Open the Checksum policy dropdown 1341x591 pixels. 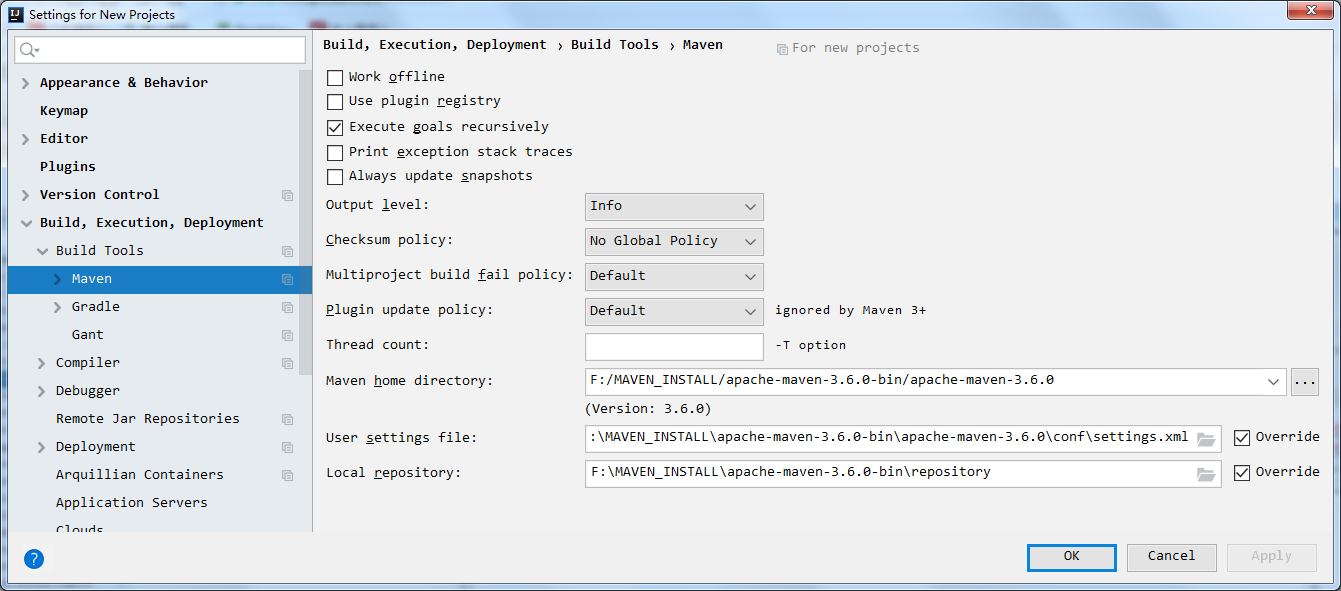click(674, 241)
